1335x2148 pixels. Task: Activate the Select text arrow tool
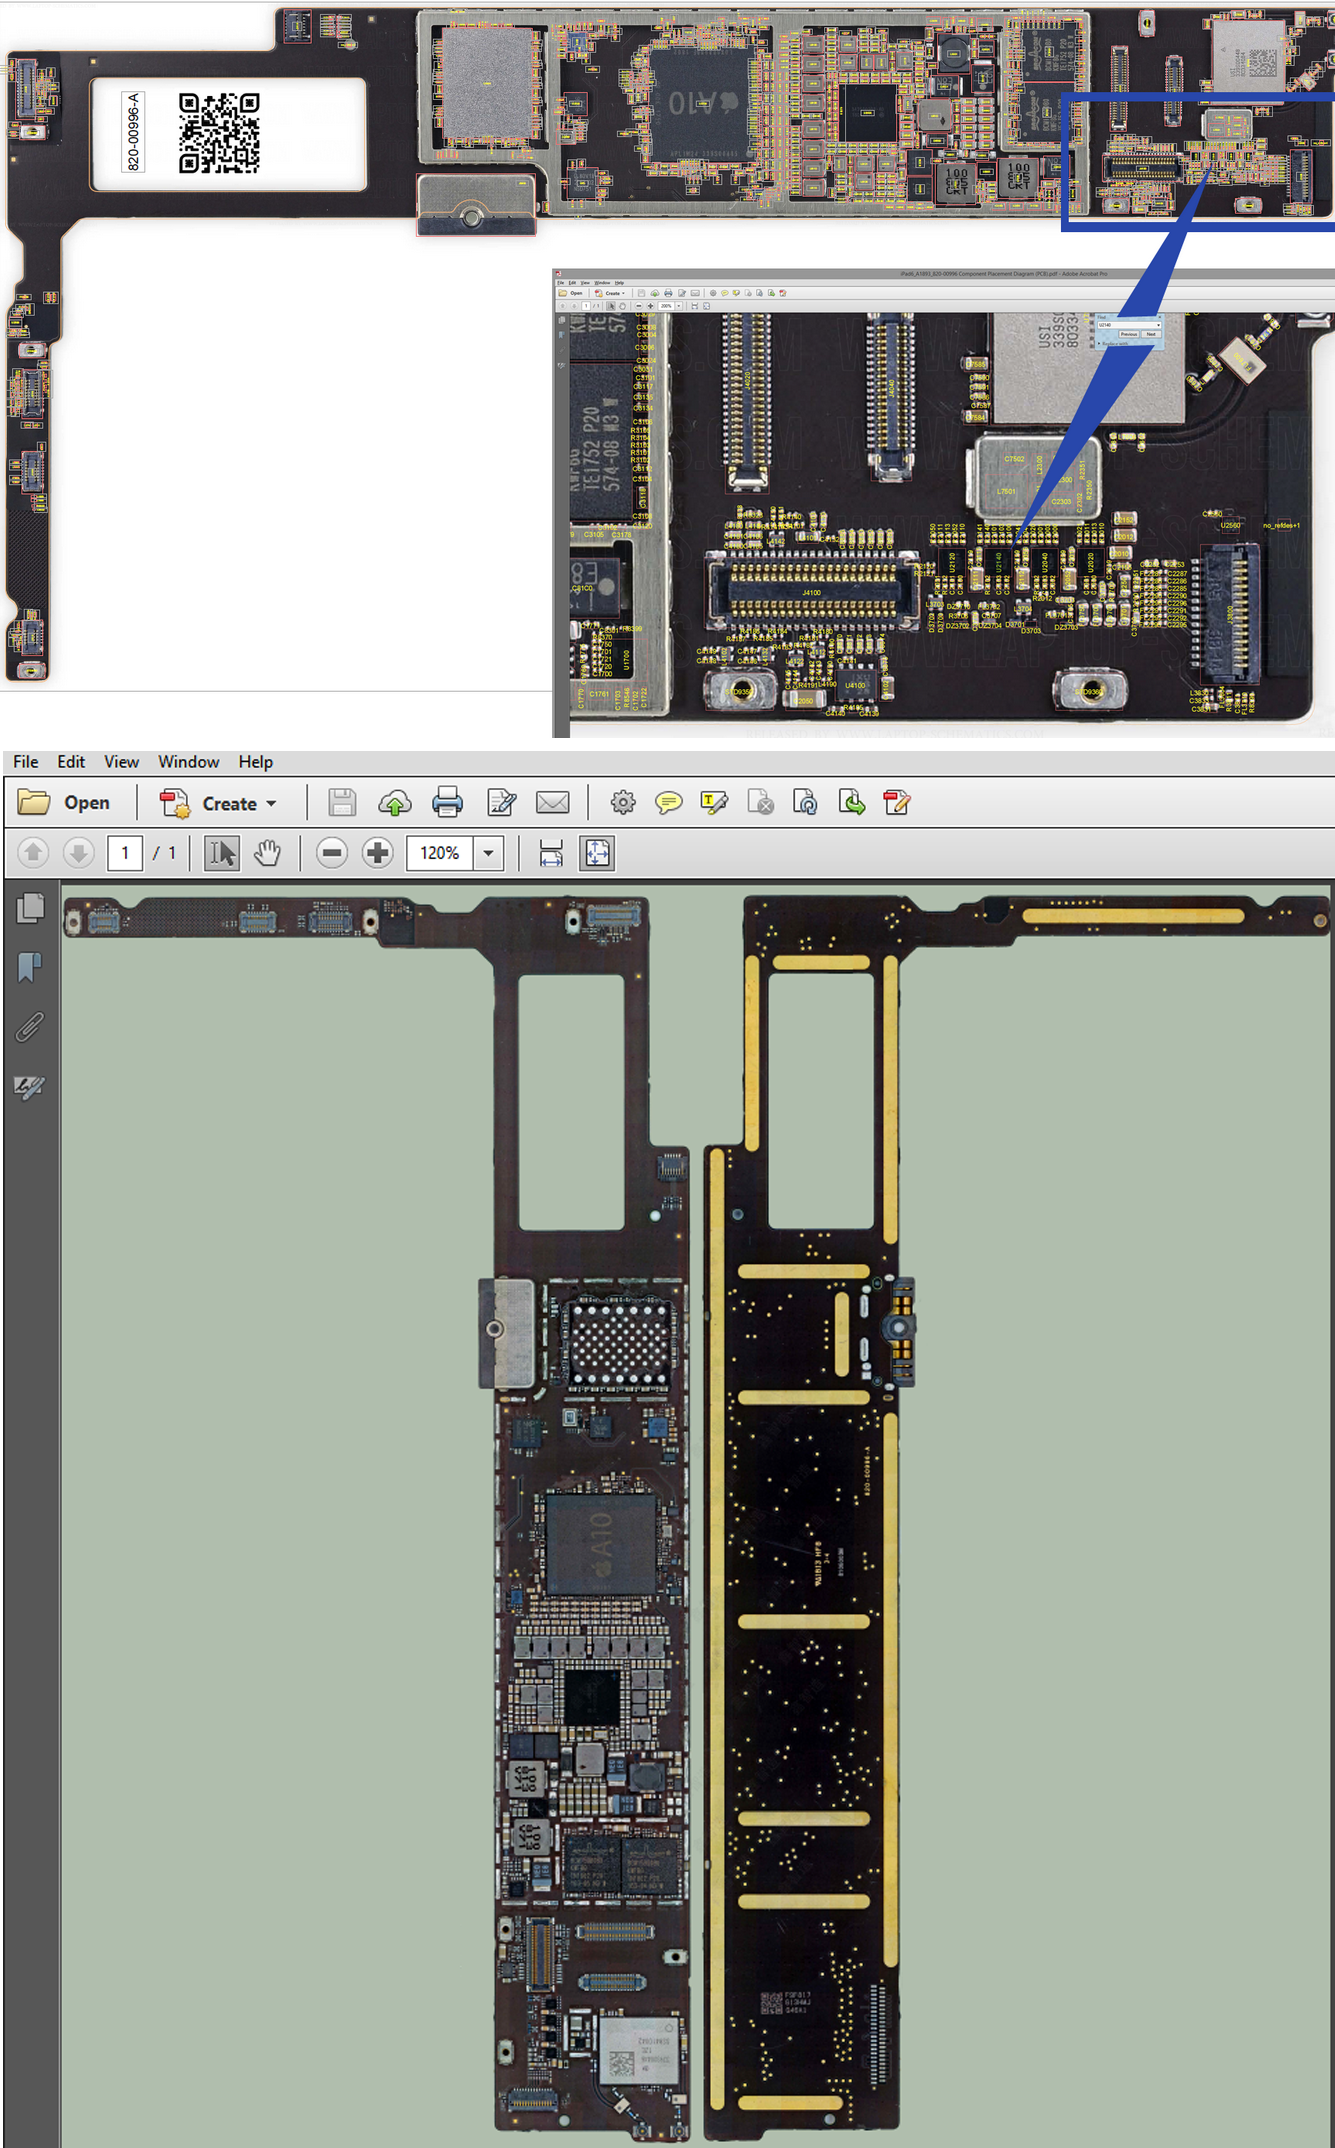[x=221, y=853]
